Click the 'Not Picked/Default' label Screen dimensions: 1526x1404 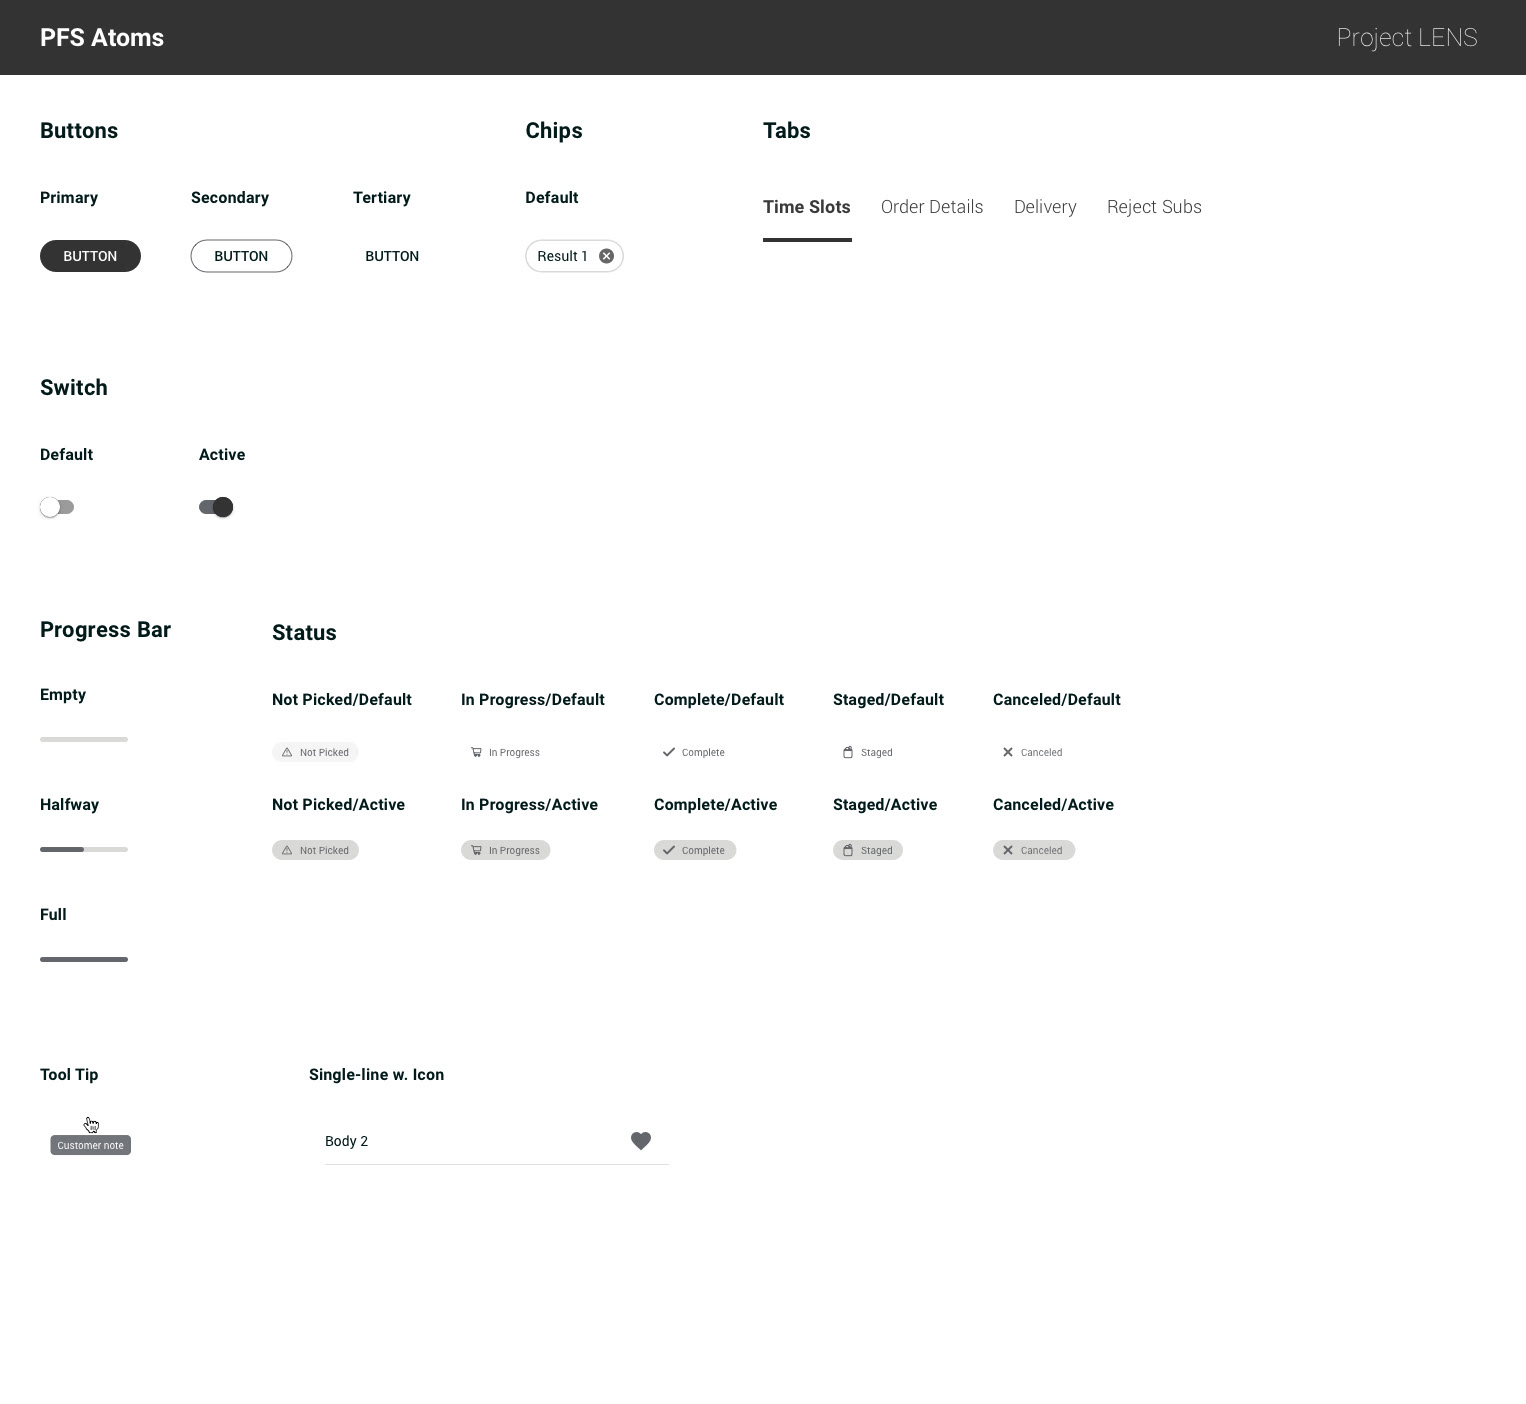pos(342,699)
